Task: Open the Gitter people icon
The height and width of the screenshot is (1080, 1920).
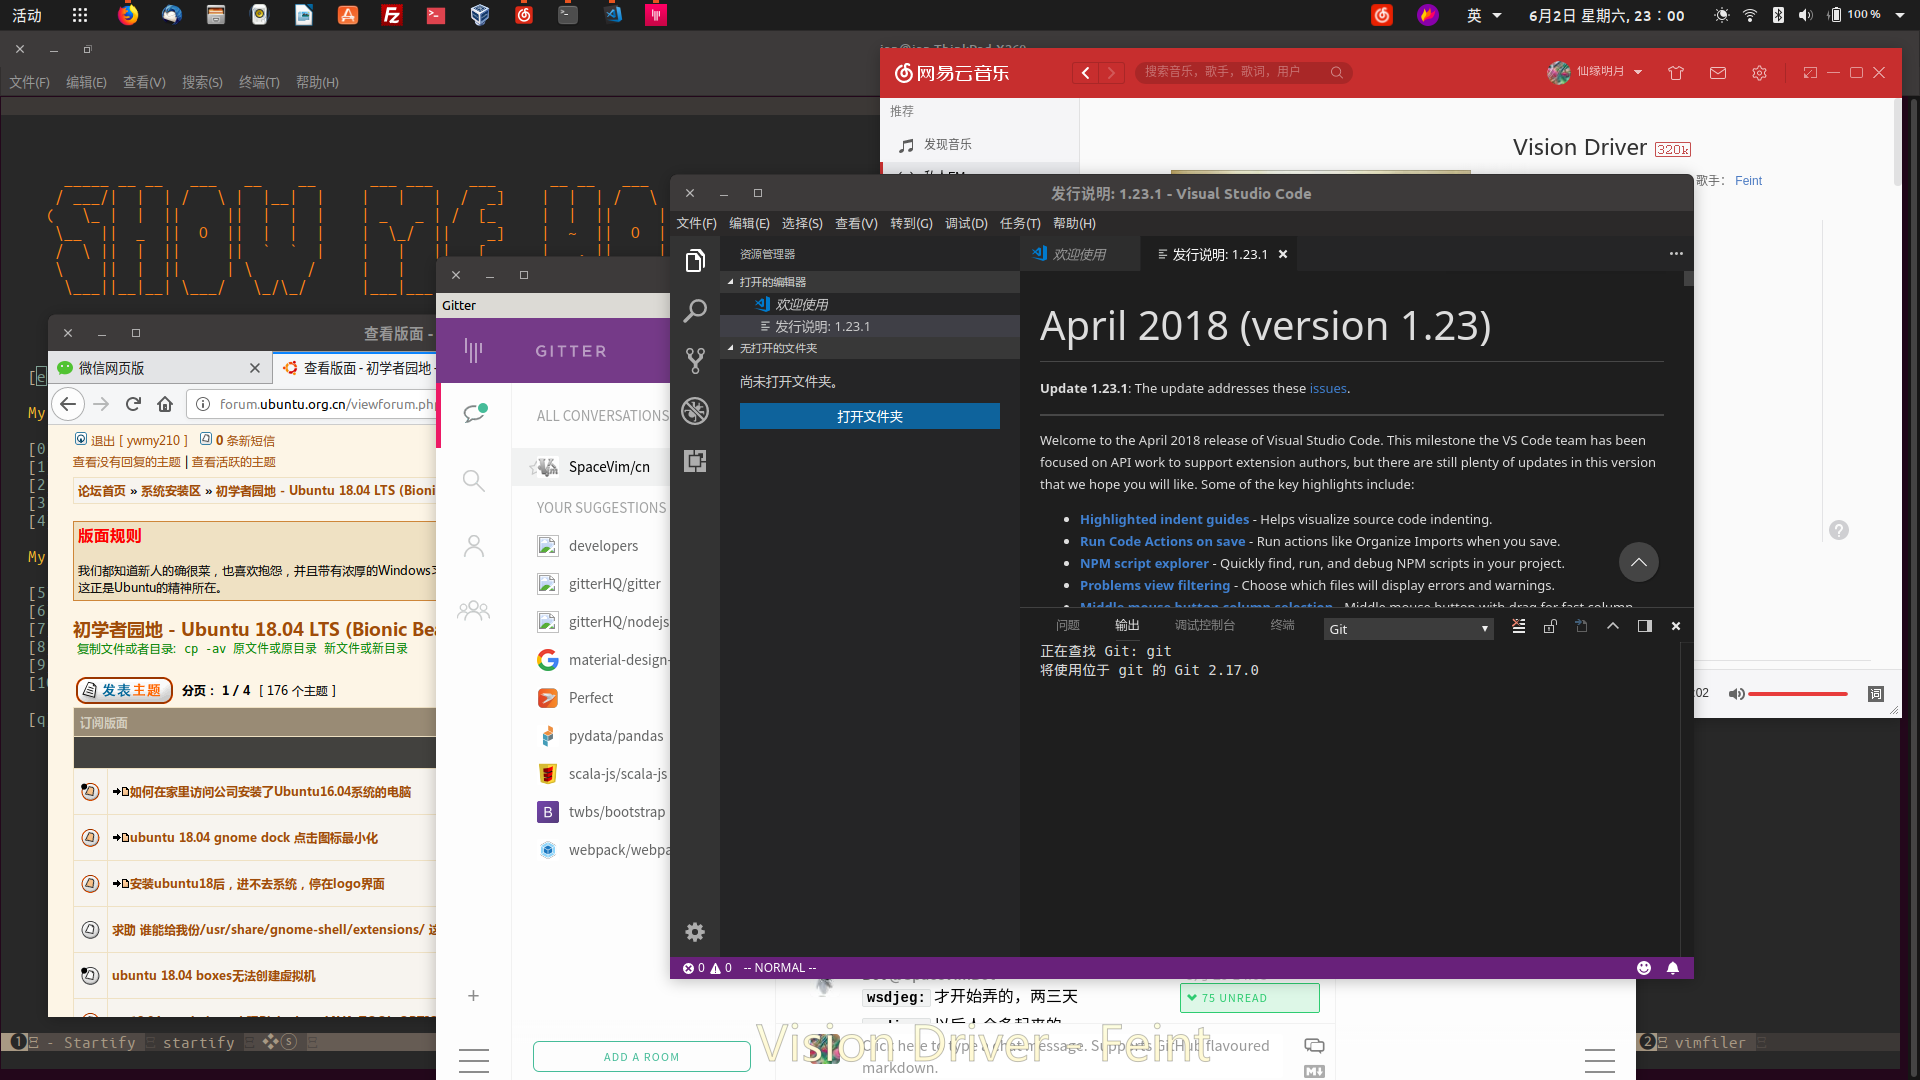Action: 474,545
